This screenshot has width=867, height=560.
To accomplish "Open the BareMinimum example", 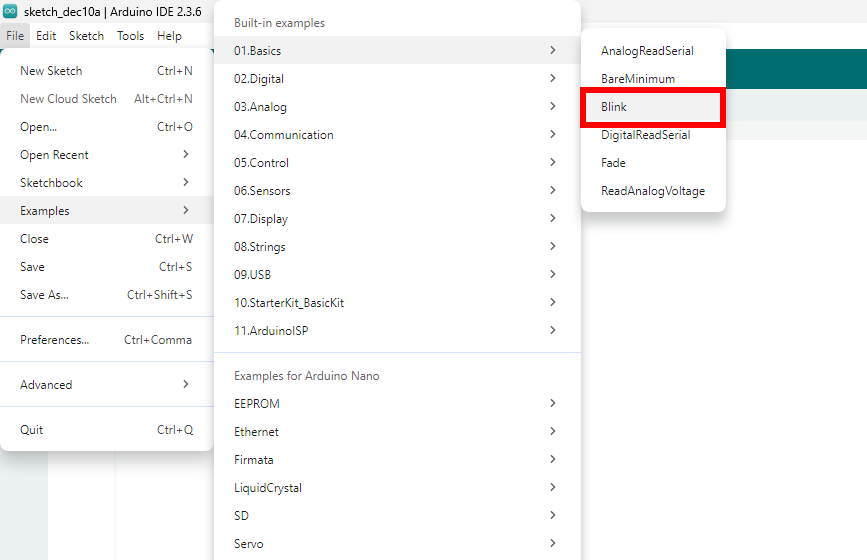I will pyautogui.click(x=637, y=79).
